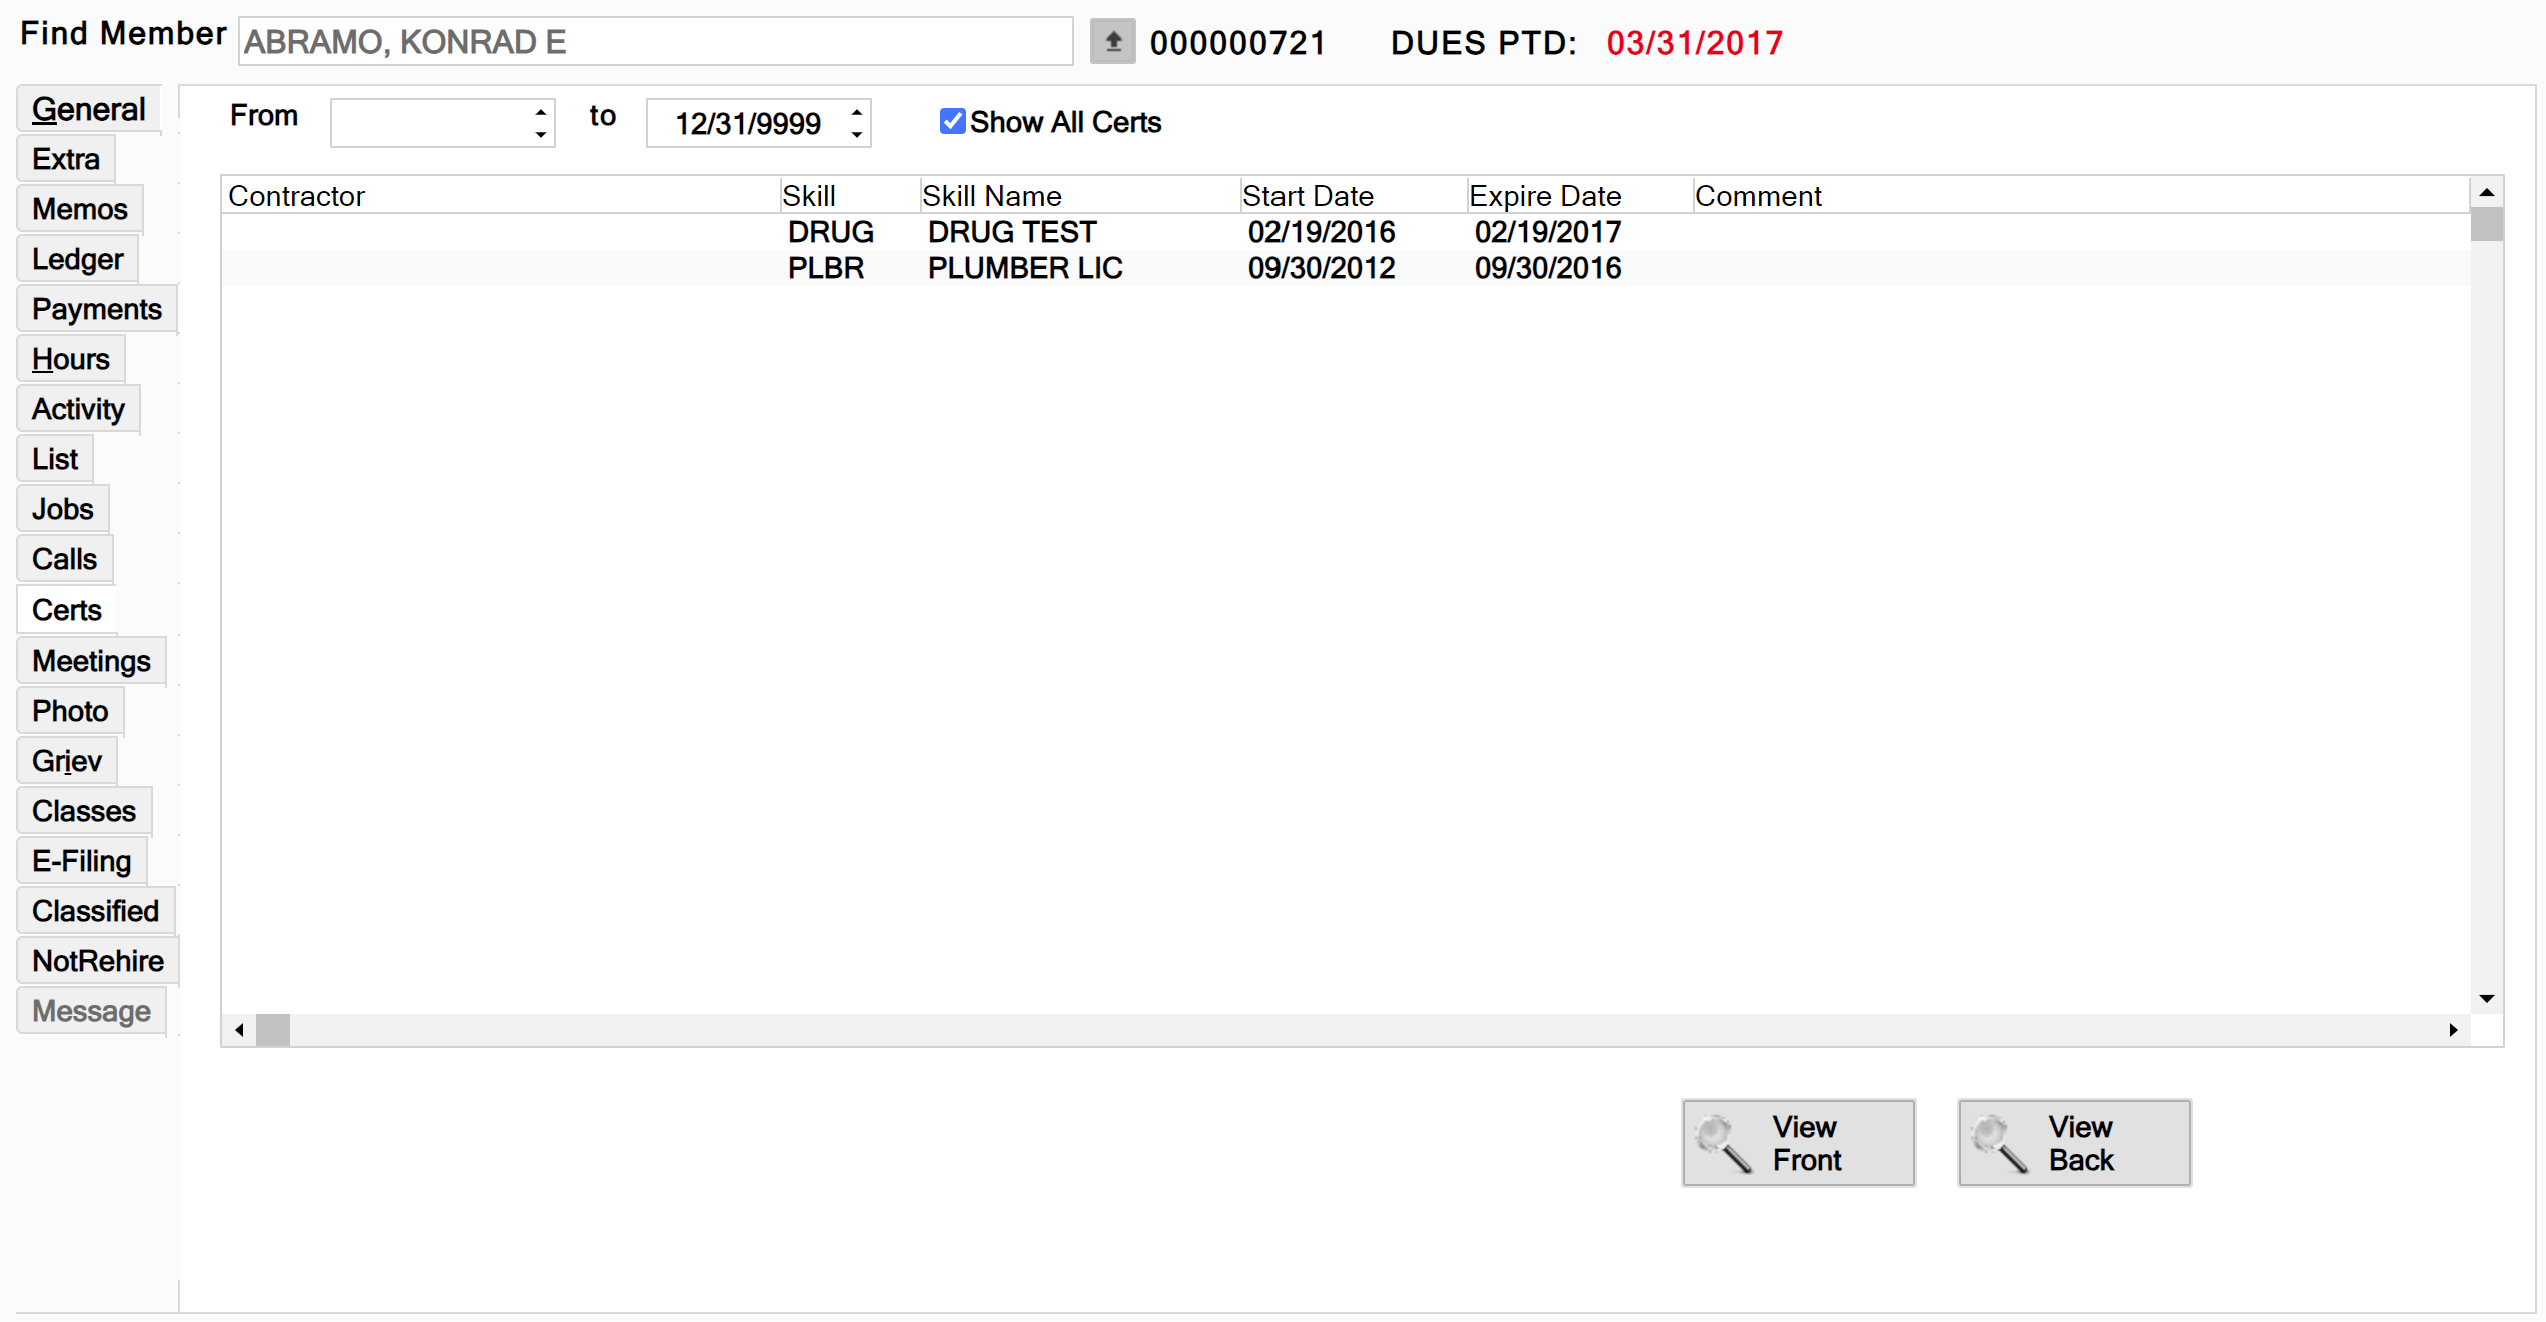Click the magnifier icon on View Front

(x=1723, y=1143)
